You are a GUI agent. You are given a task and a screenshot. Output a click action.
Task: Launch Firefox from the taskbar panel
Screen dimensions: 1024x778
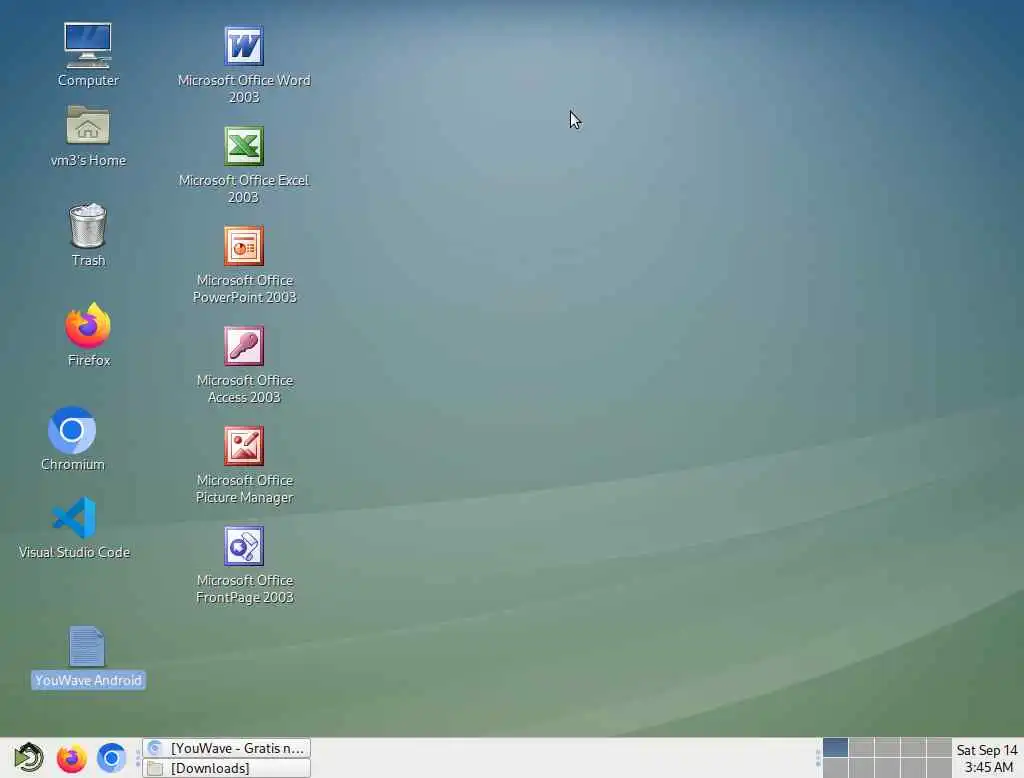coord(71,758)
